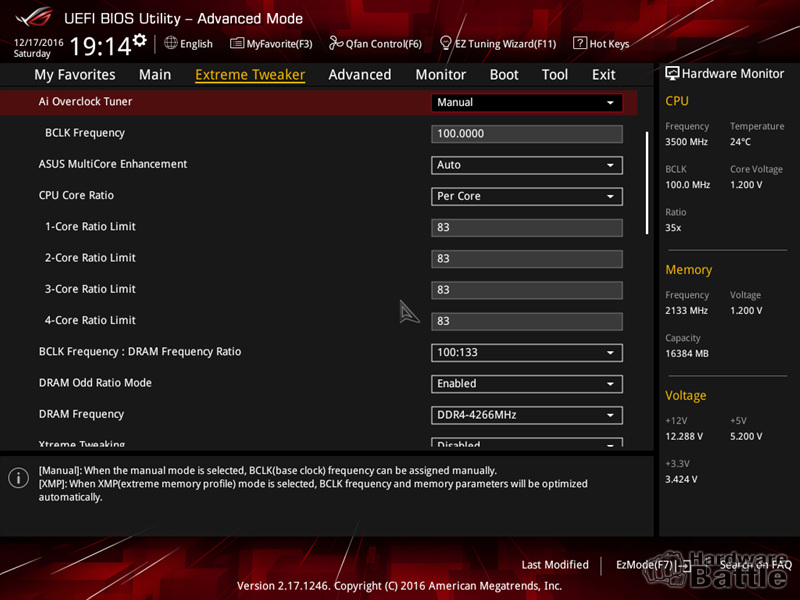Switch to the Main tab
Viewport: 800px width, 600px height.
point(155,74)
